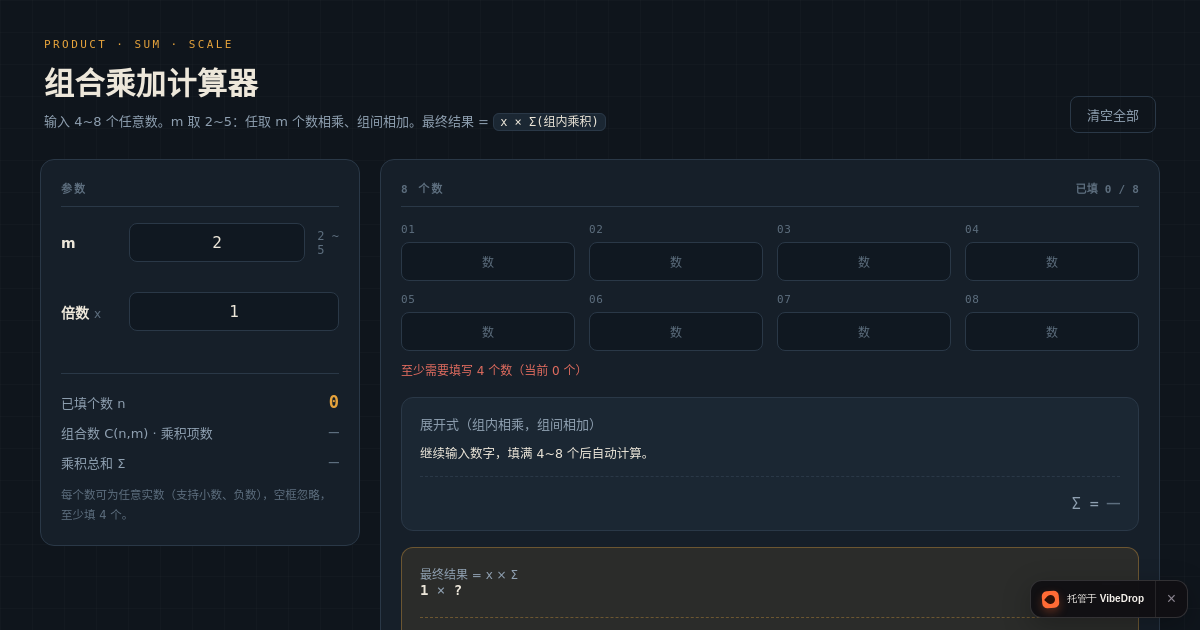The width and height of the screenshot is (1200, 630).
Task: Click the 参数 panel heading
Action: (73, 188)
